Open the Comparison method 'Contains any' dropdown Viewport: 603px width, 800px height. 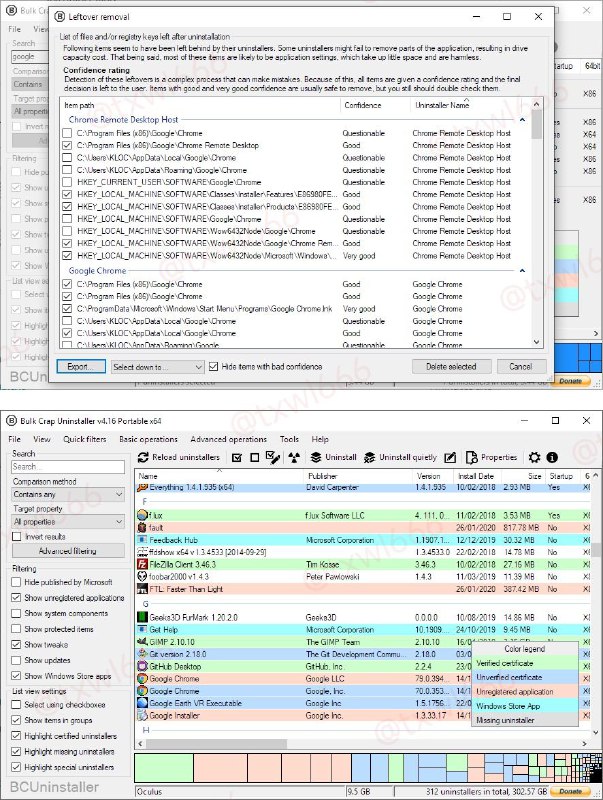(x=68, y=494)
